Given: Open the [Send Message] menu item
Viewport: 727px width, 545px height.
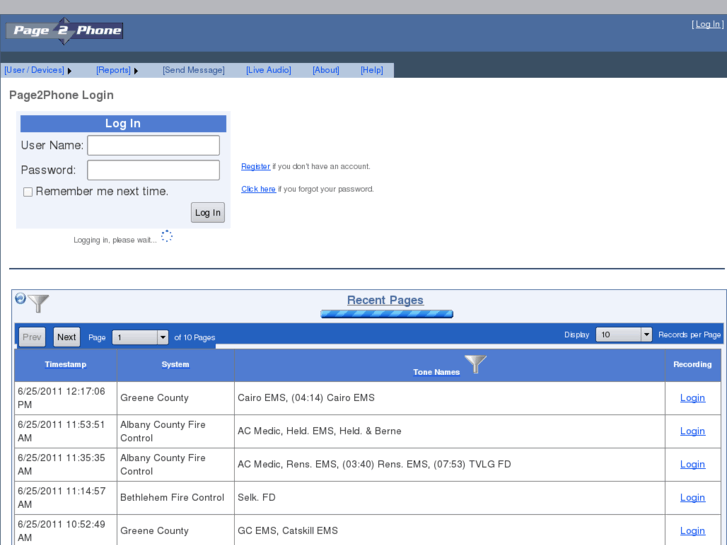Looking at the screenshot, I should tap(193, 70).
